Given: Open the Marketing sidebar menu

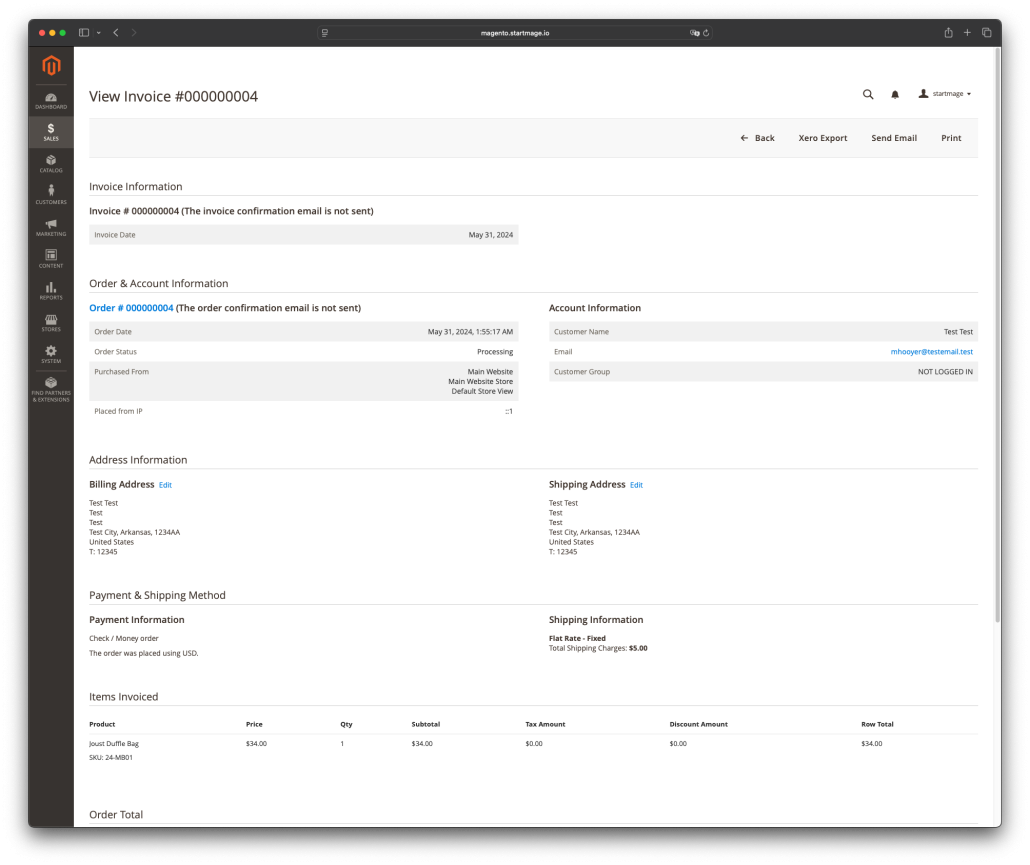Looking at the screenshot, I should (51, 227).
